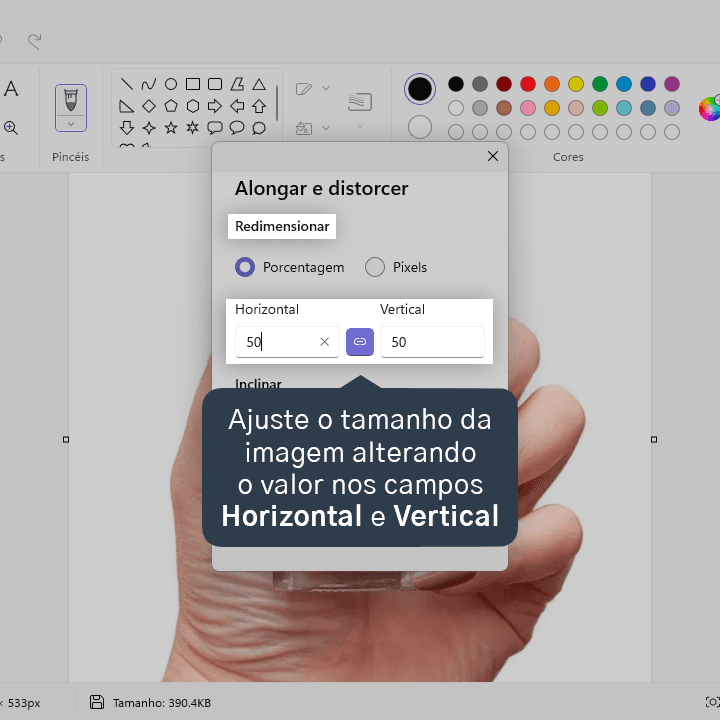Pick the right arrow shape
Viewport: 720px width, 720px height.
click(215, 106)
